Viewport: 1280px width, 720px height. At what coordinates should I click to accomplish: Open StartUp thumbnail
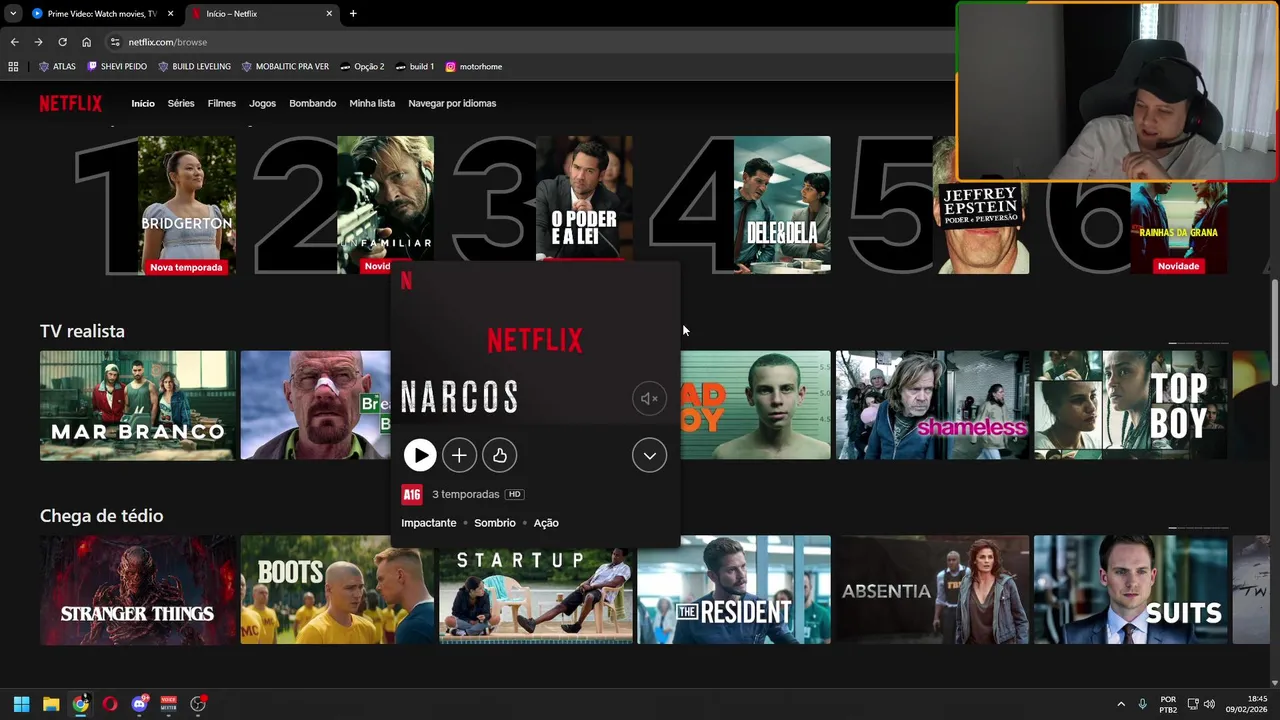click(536, 596)
